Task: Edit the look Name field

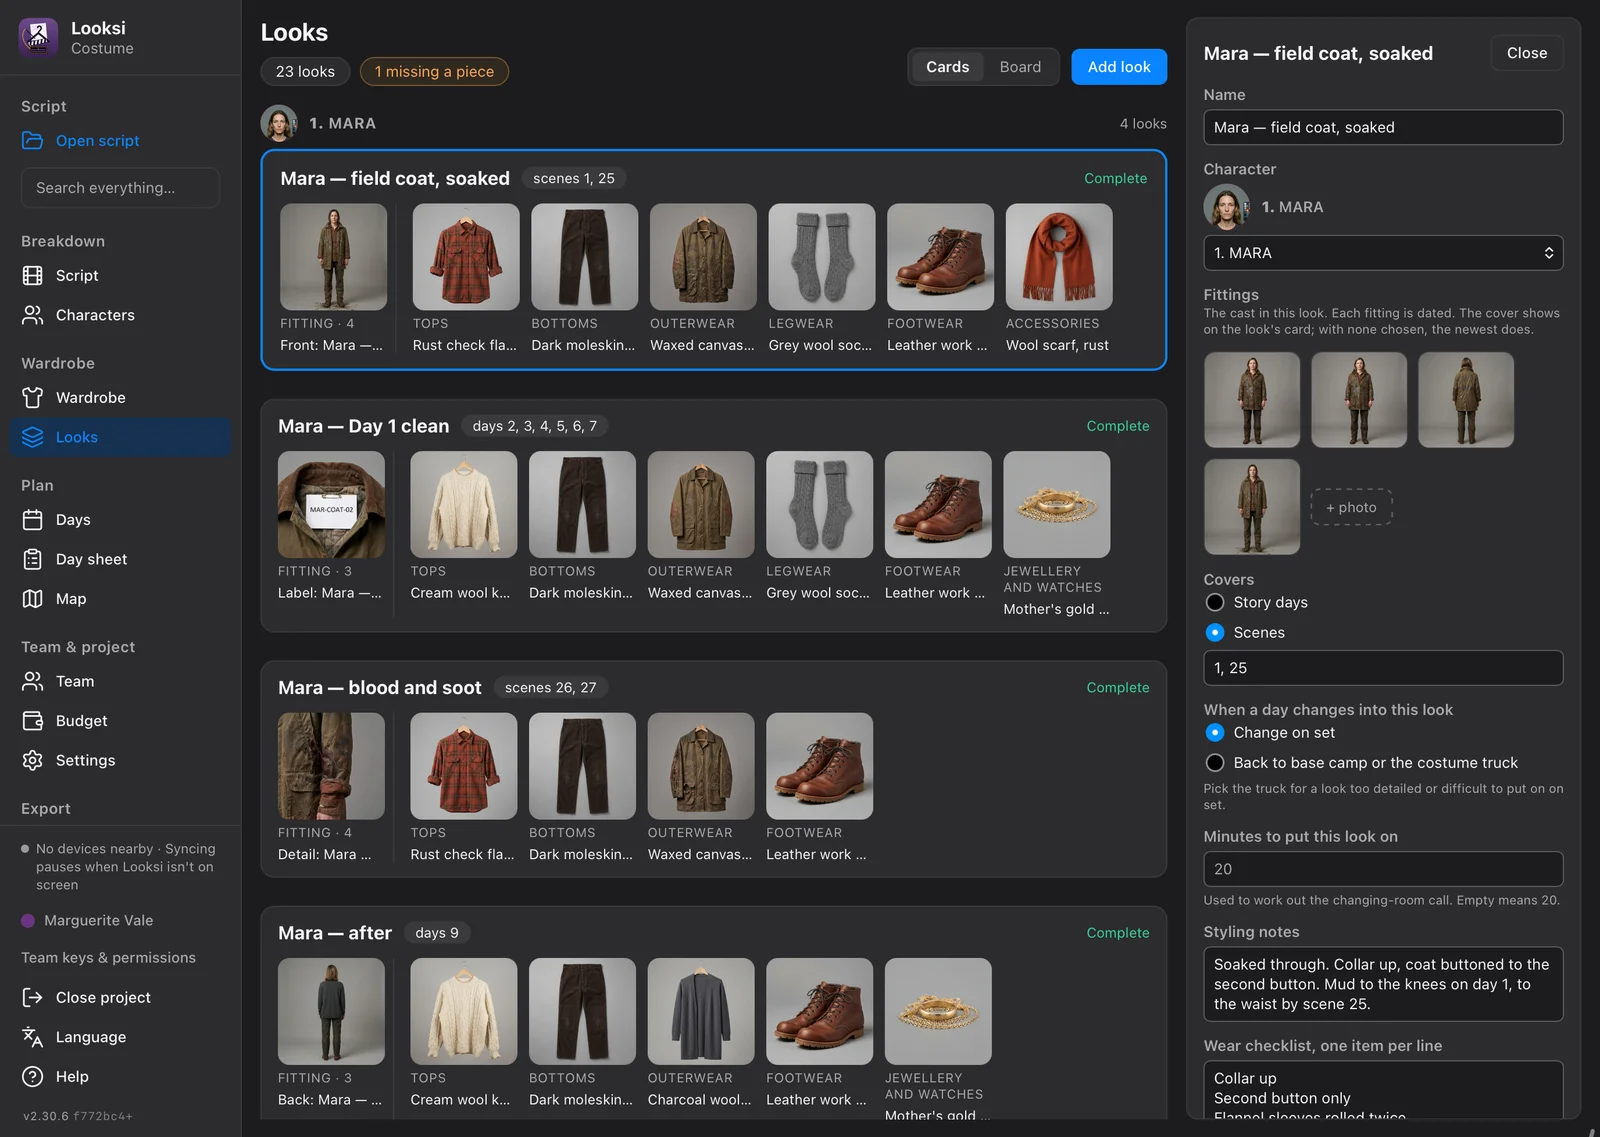Action: tap(1383, 127)
